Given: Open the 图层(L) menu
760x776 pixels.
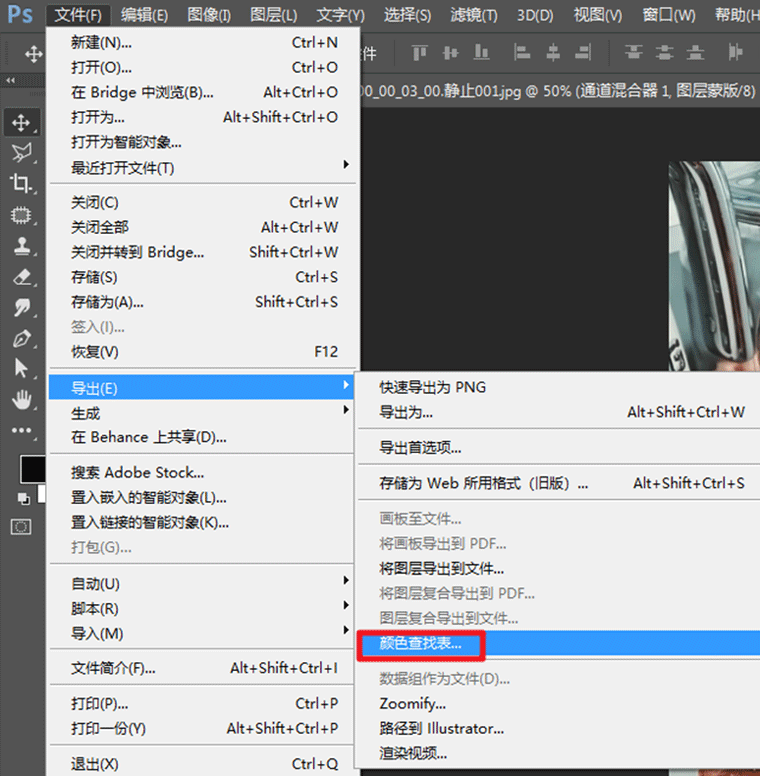Looking at the screenshot, I should coord(274,15).
